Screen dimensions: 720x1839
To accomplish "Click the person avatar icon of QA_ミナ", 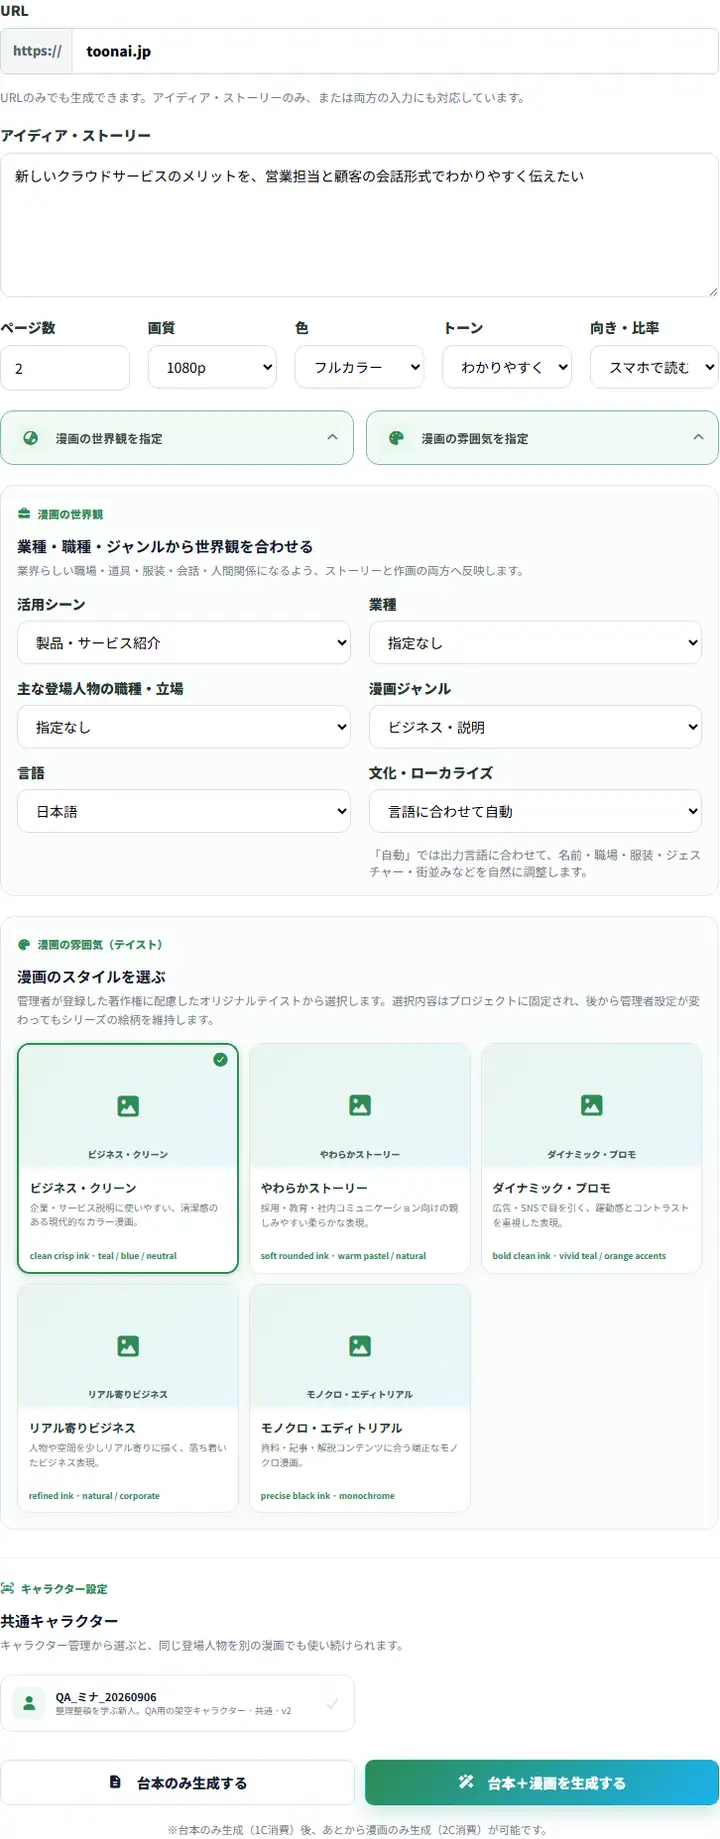I will pos(29,1703).
